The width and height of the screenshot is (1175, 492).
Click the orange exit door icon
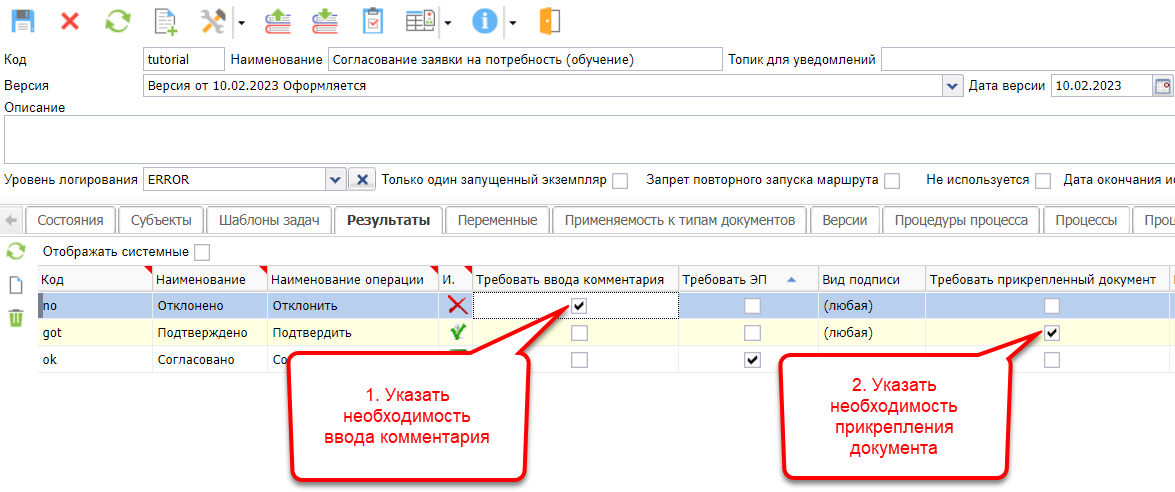pos(549,21)
